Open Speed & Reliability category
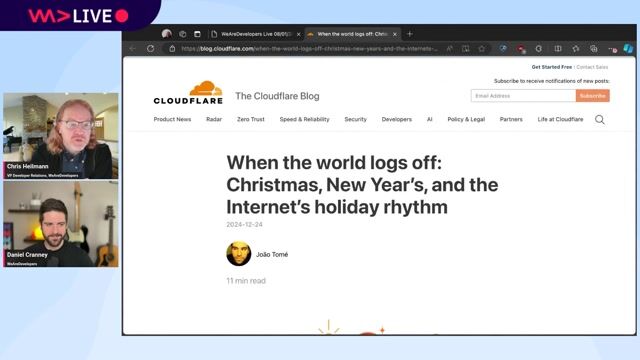This screenshot has height=360, width=640. tap(304, 119)
